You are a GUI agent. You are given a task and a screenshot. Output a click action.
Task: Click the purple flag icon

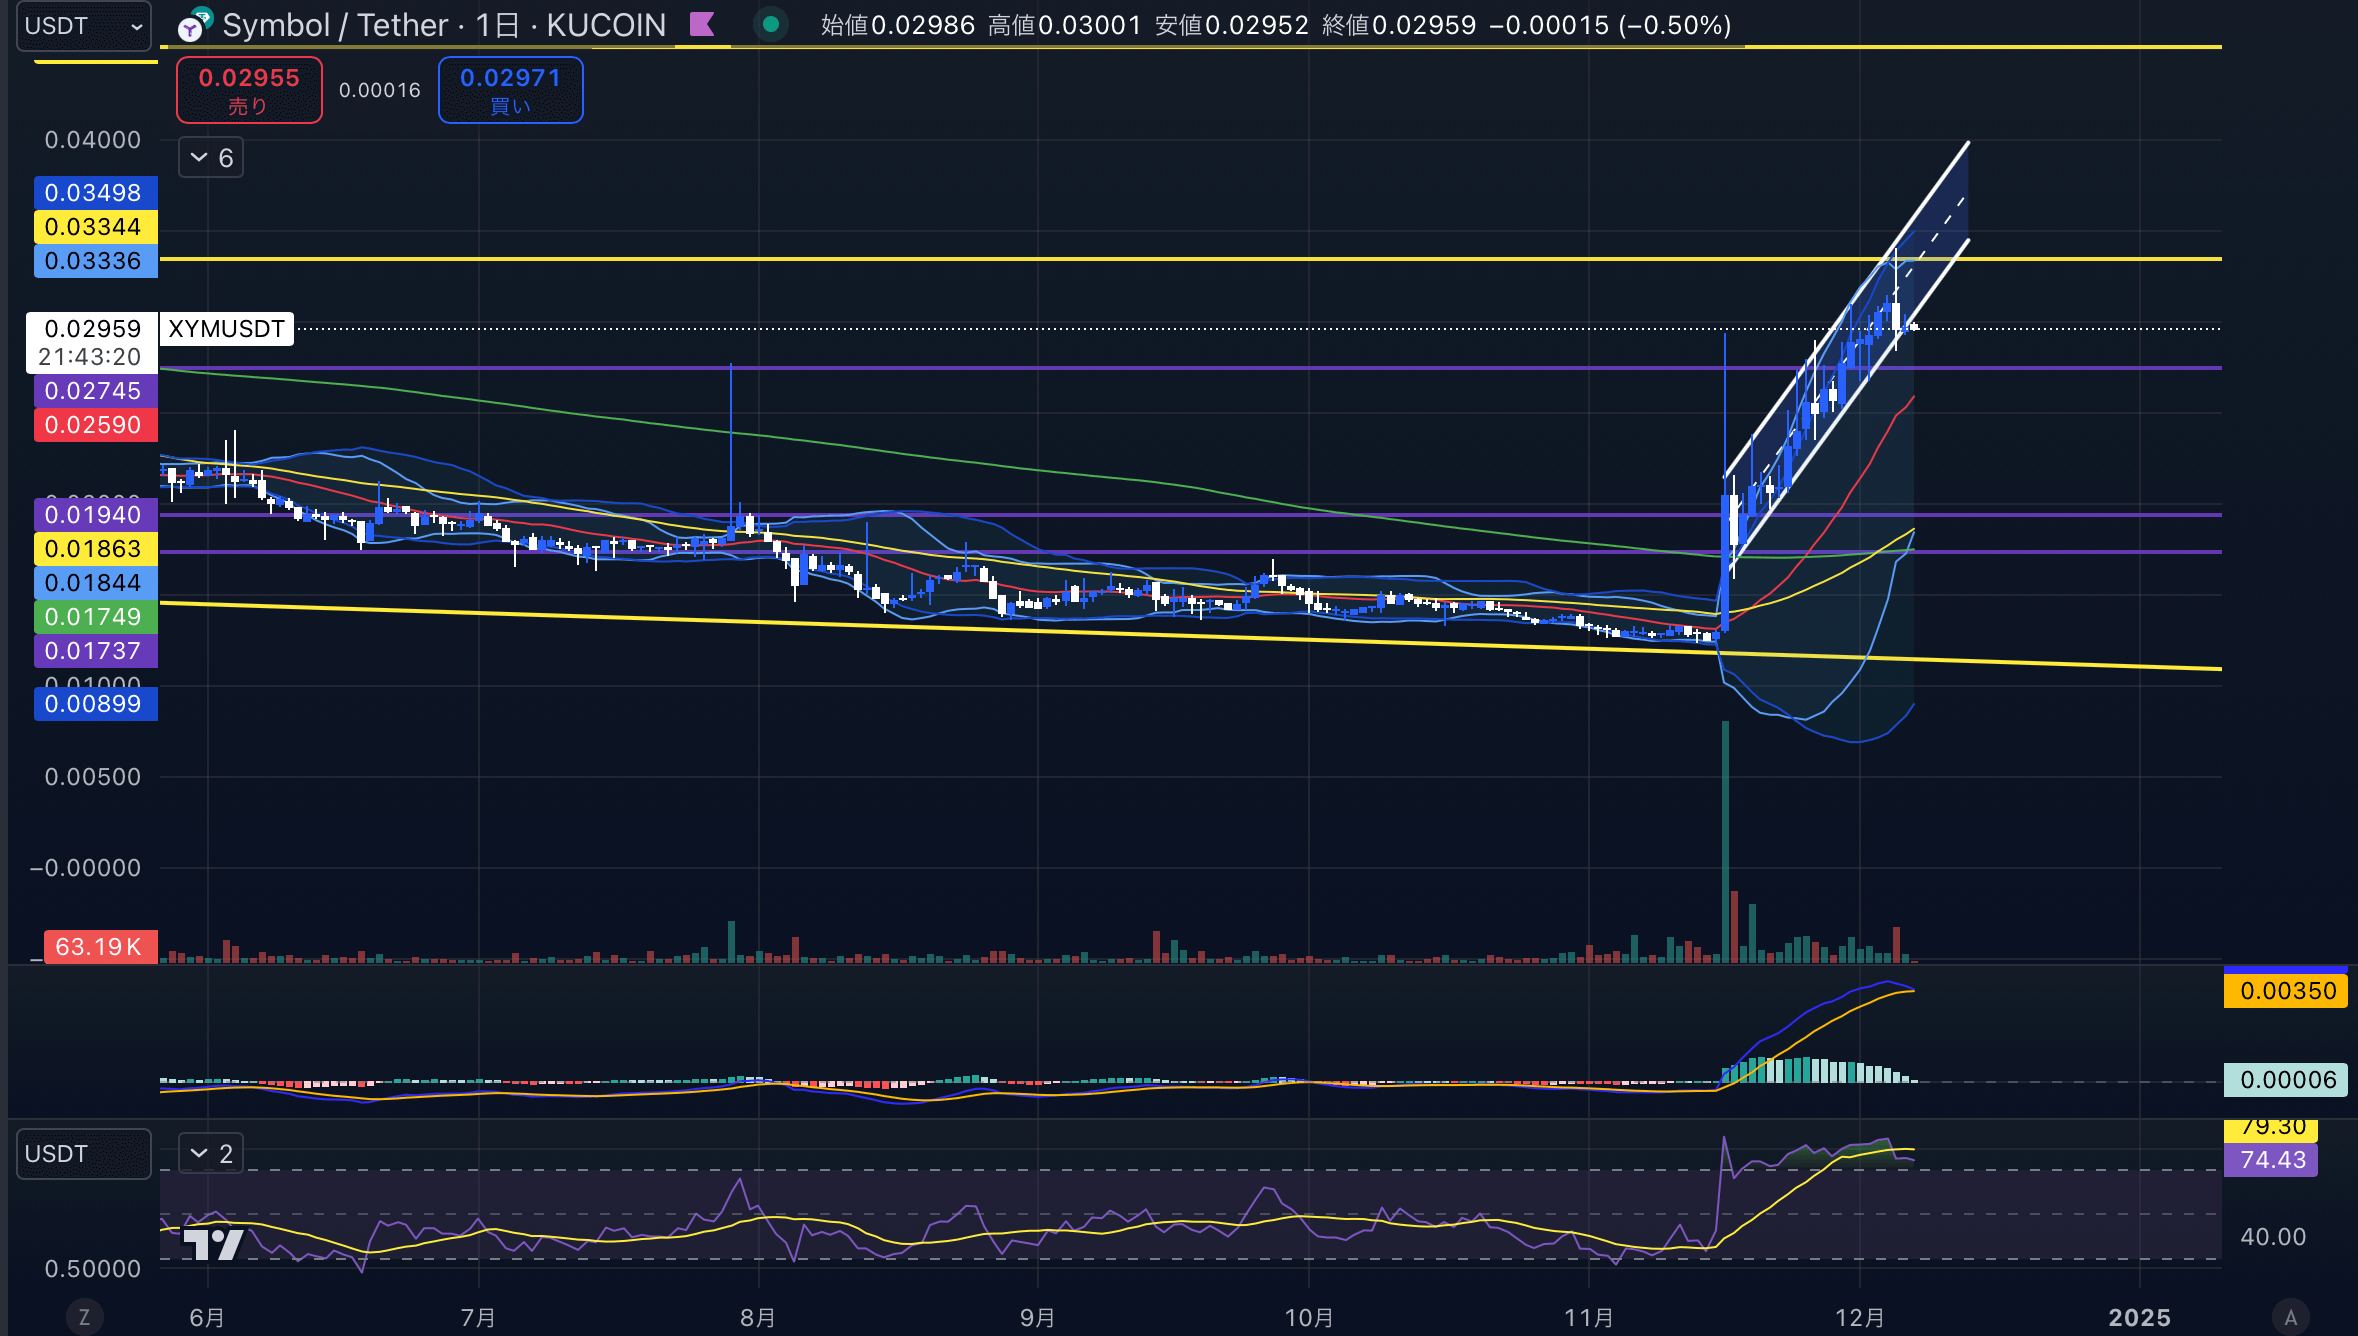(x=702, y=24)
